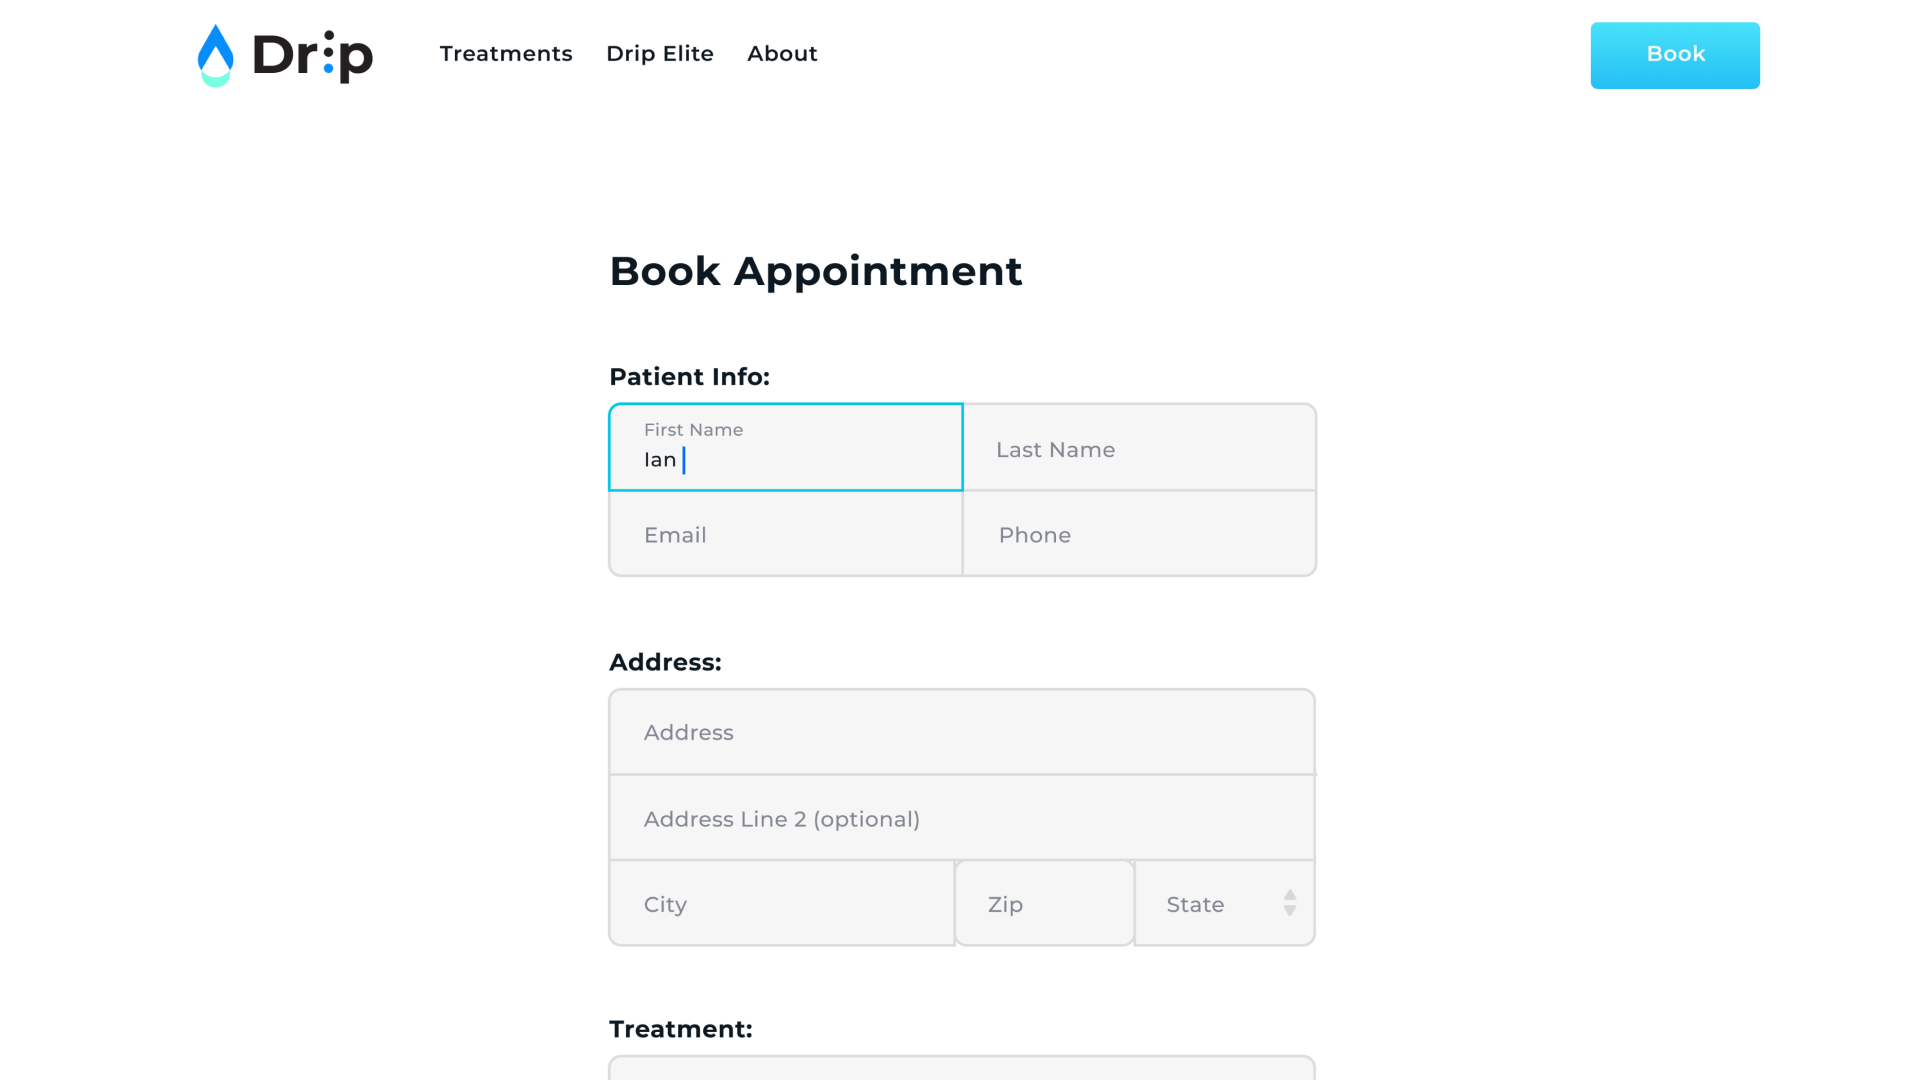Click the Treatment selection box below the heading
1920x1080 pixels.
point(962,1067)
